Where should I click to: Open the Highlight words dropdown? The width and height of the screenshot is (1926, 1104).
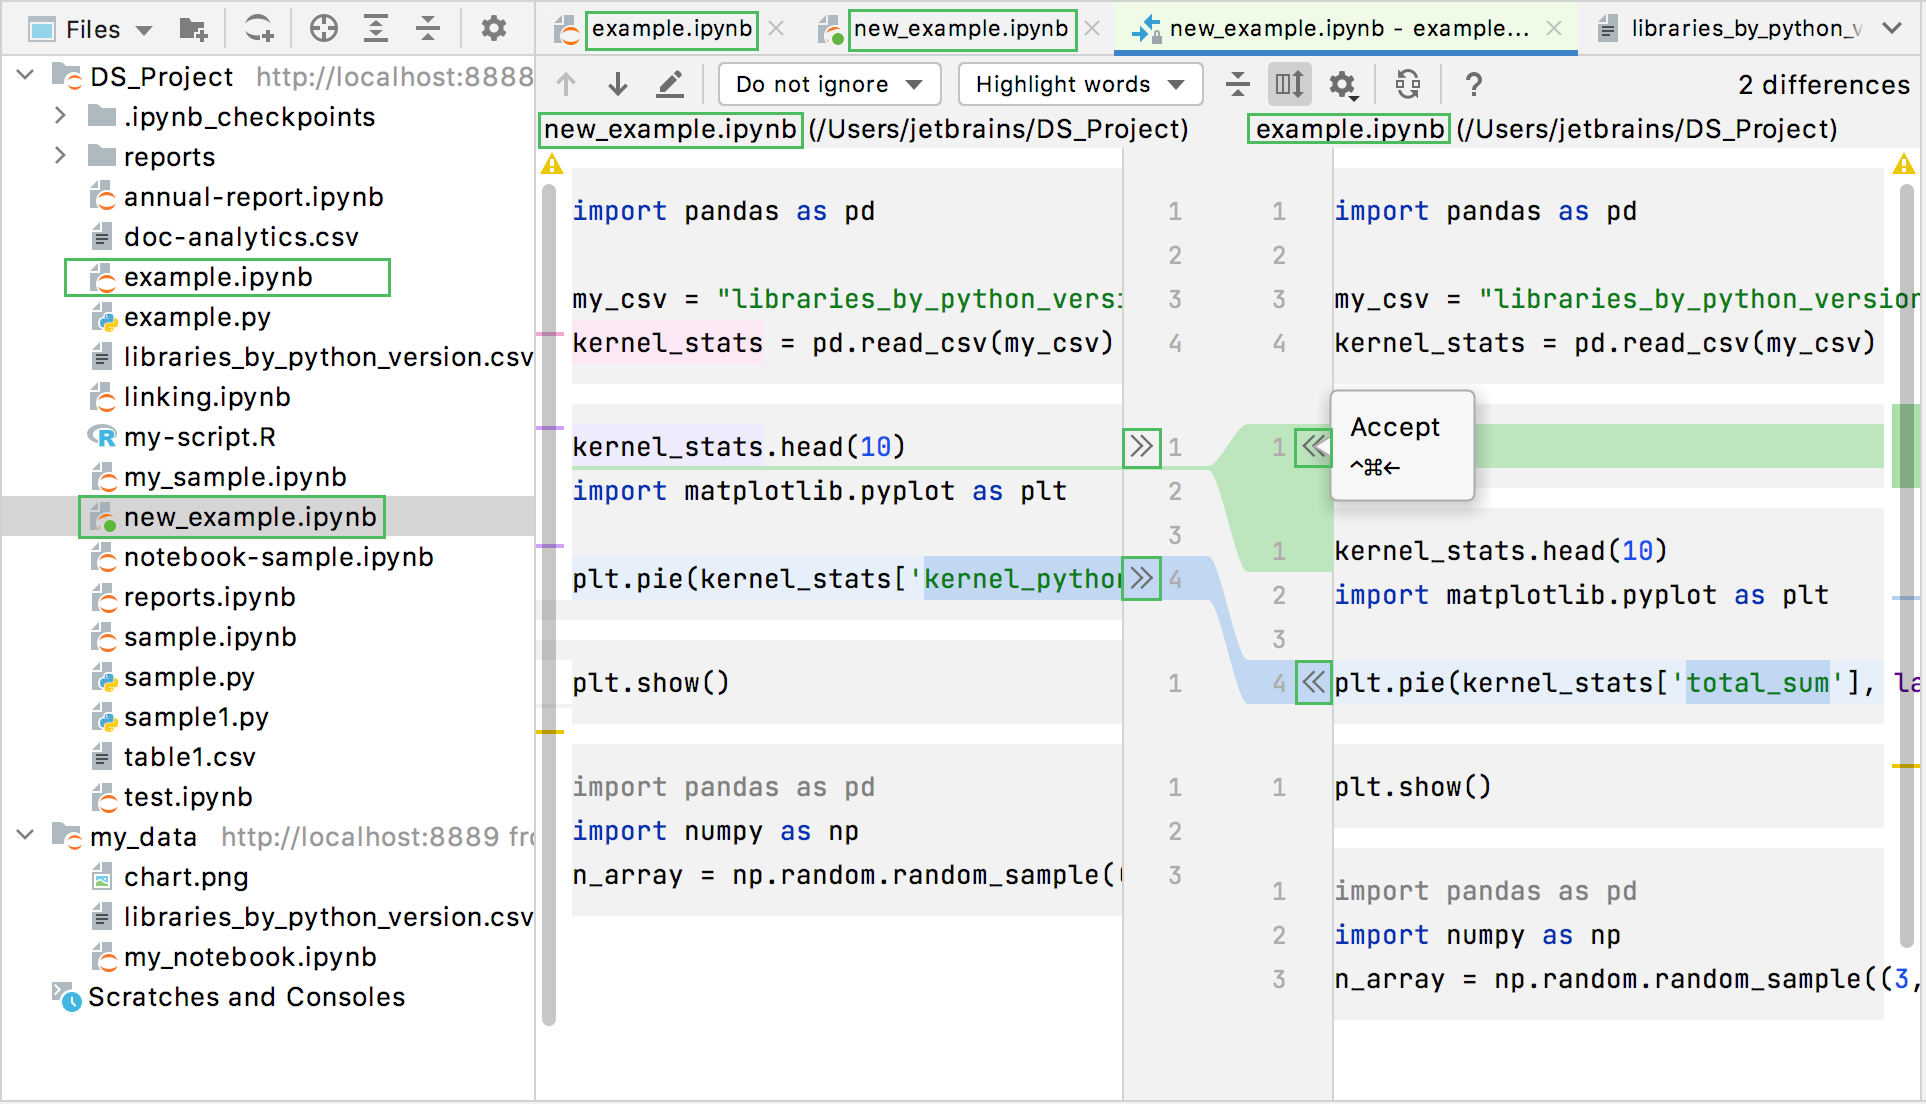tap(1079, 85)
